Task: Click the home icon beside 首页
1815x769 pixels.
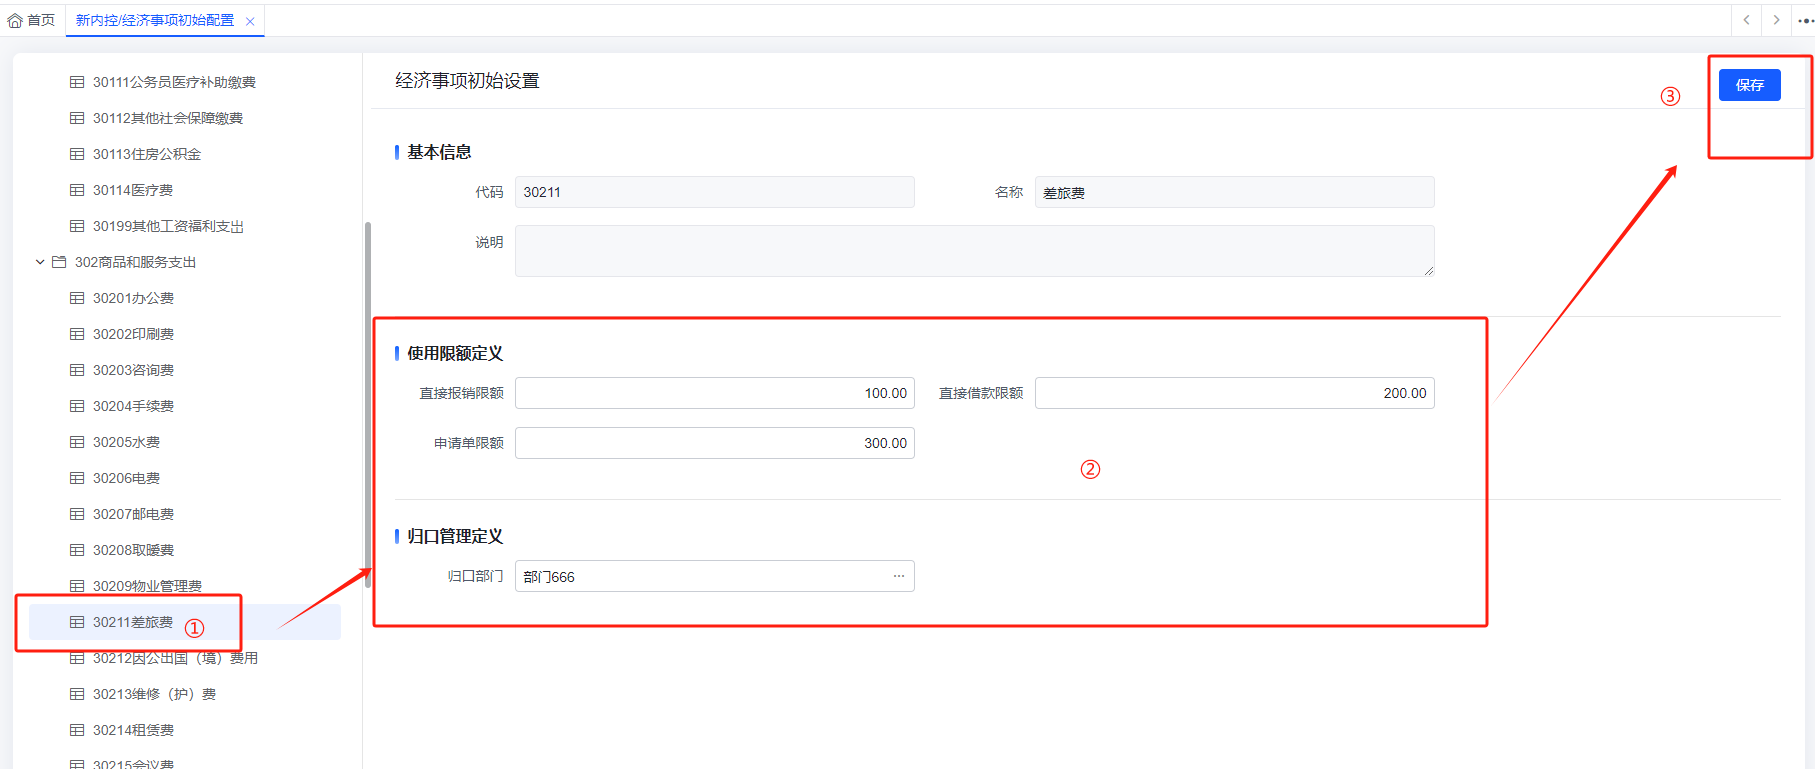Action: tap(15, 20)
